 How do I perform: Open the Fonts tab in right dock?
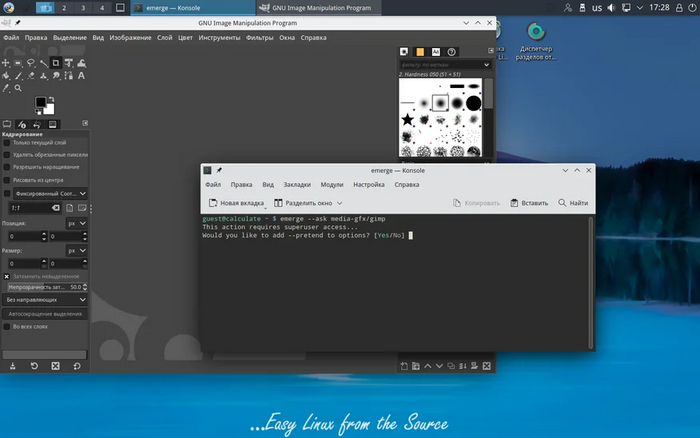(436, 52)
